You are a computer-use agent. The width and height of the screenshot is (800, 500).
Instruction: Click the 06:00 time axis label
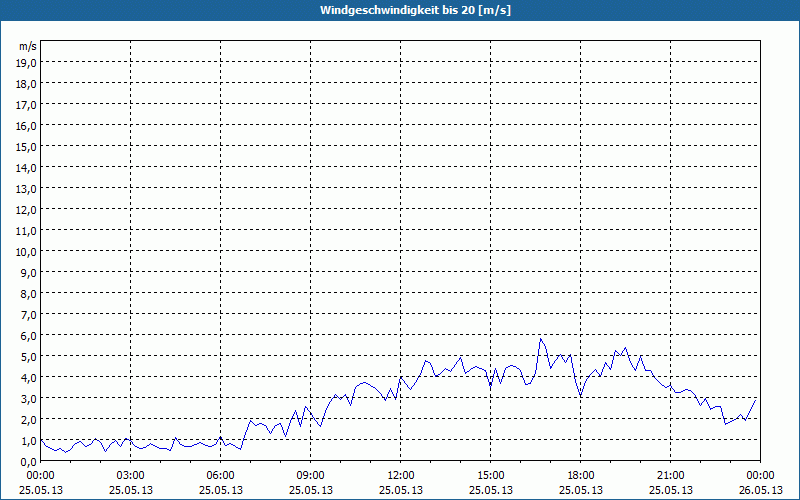220,476
